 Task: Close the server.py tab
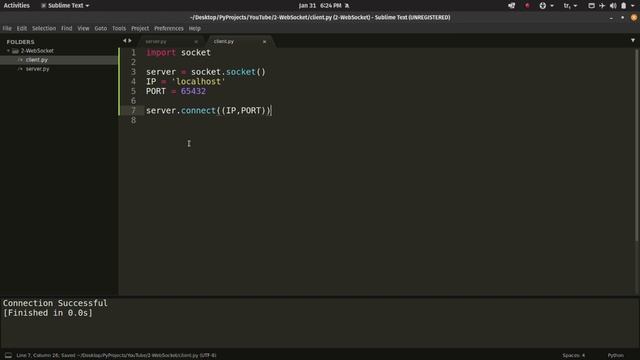pos(196,42)
